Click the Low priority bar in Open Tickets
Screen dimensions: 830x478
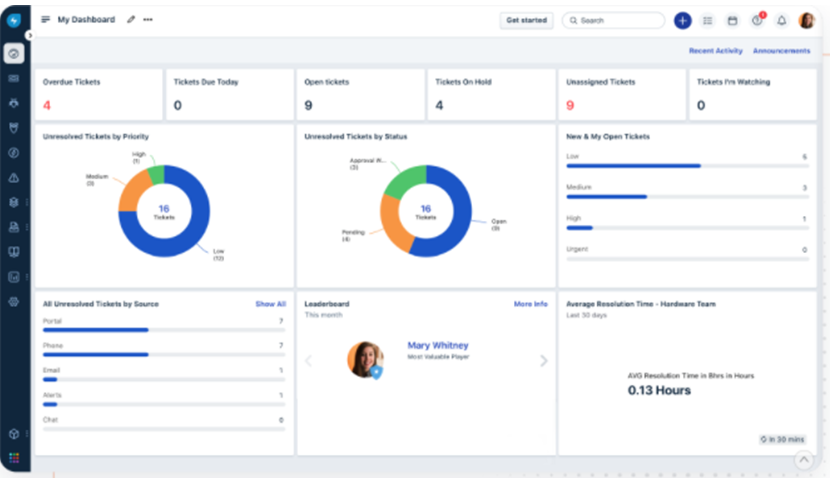pyautogui.click(x=633, y=166)
